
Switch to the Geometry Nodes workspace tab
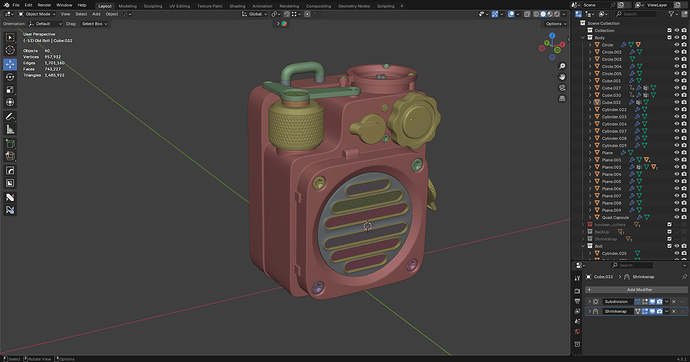pos(354,6)
